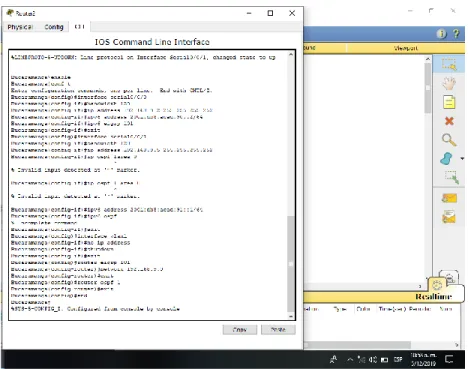This screenshot has height=369, width=468.
Task: Click the volume icon in system tray
Action: [x=373, y=360]
